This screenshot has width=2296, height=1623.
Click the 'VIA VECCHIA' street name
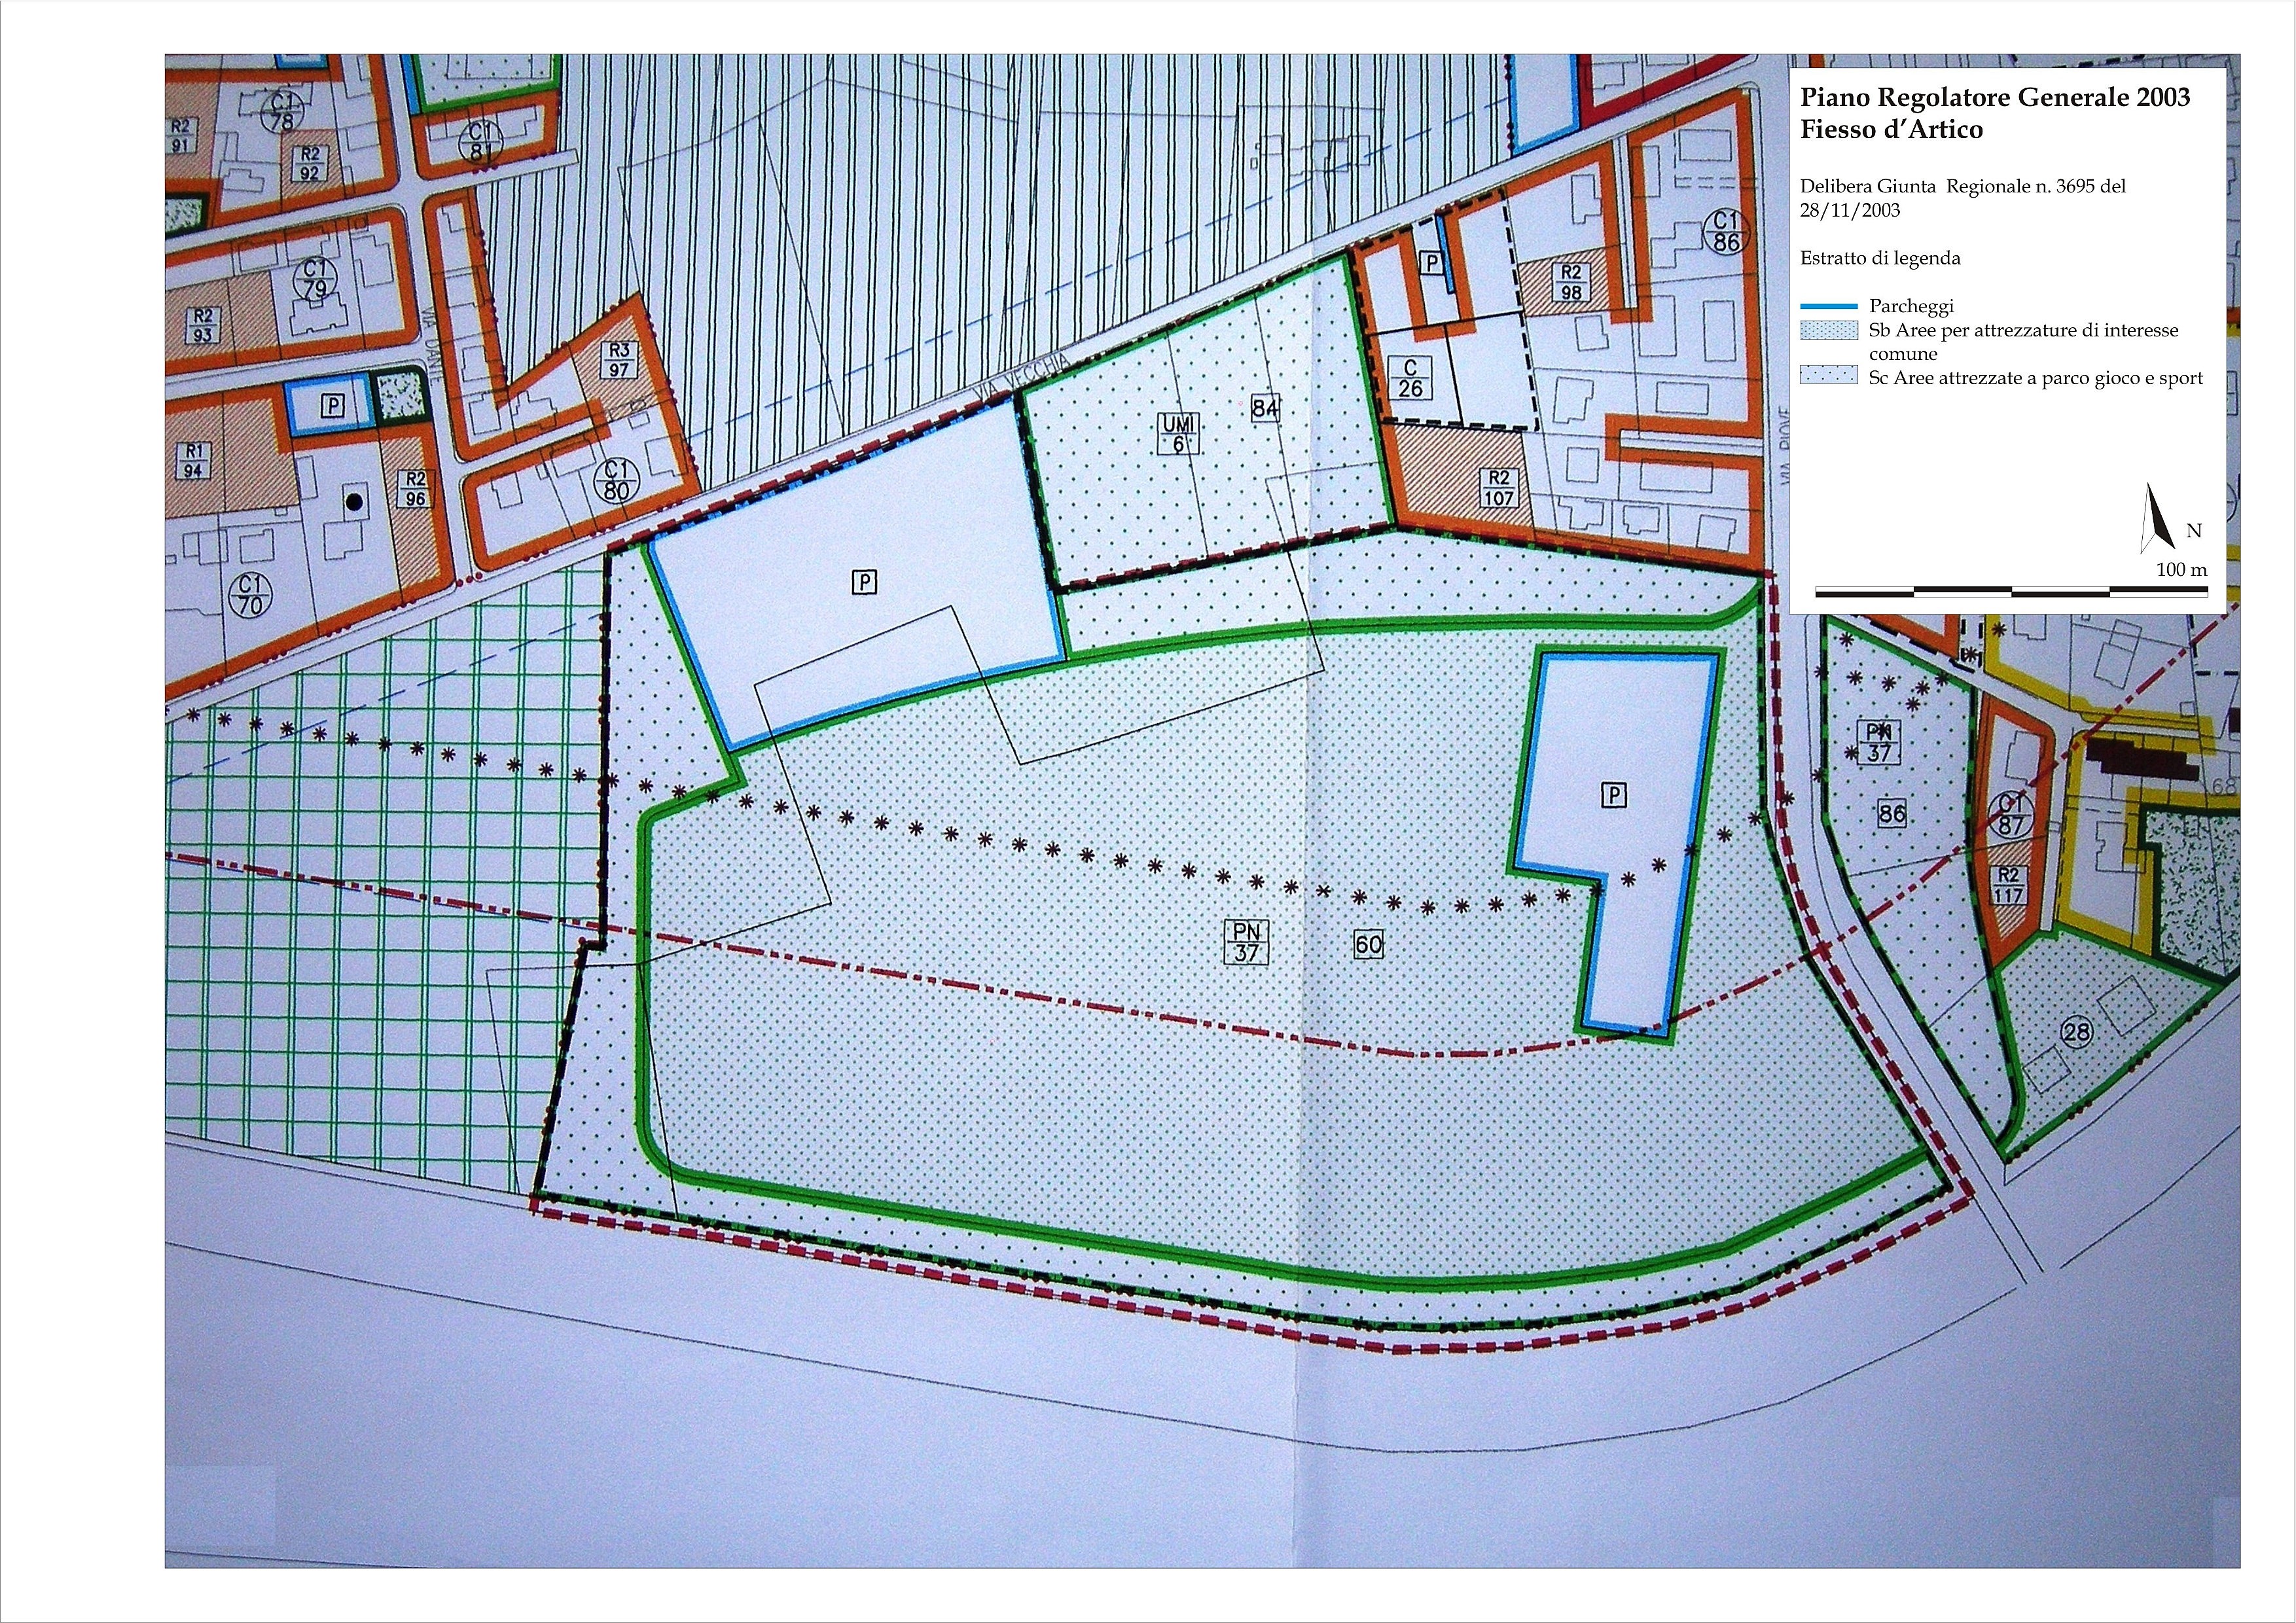coord(1021,377)
